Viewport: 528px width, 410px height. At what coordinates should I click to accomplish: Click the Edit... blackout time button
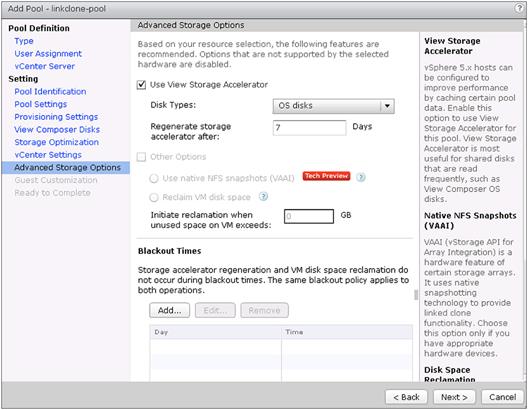(x=215, y=310)
